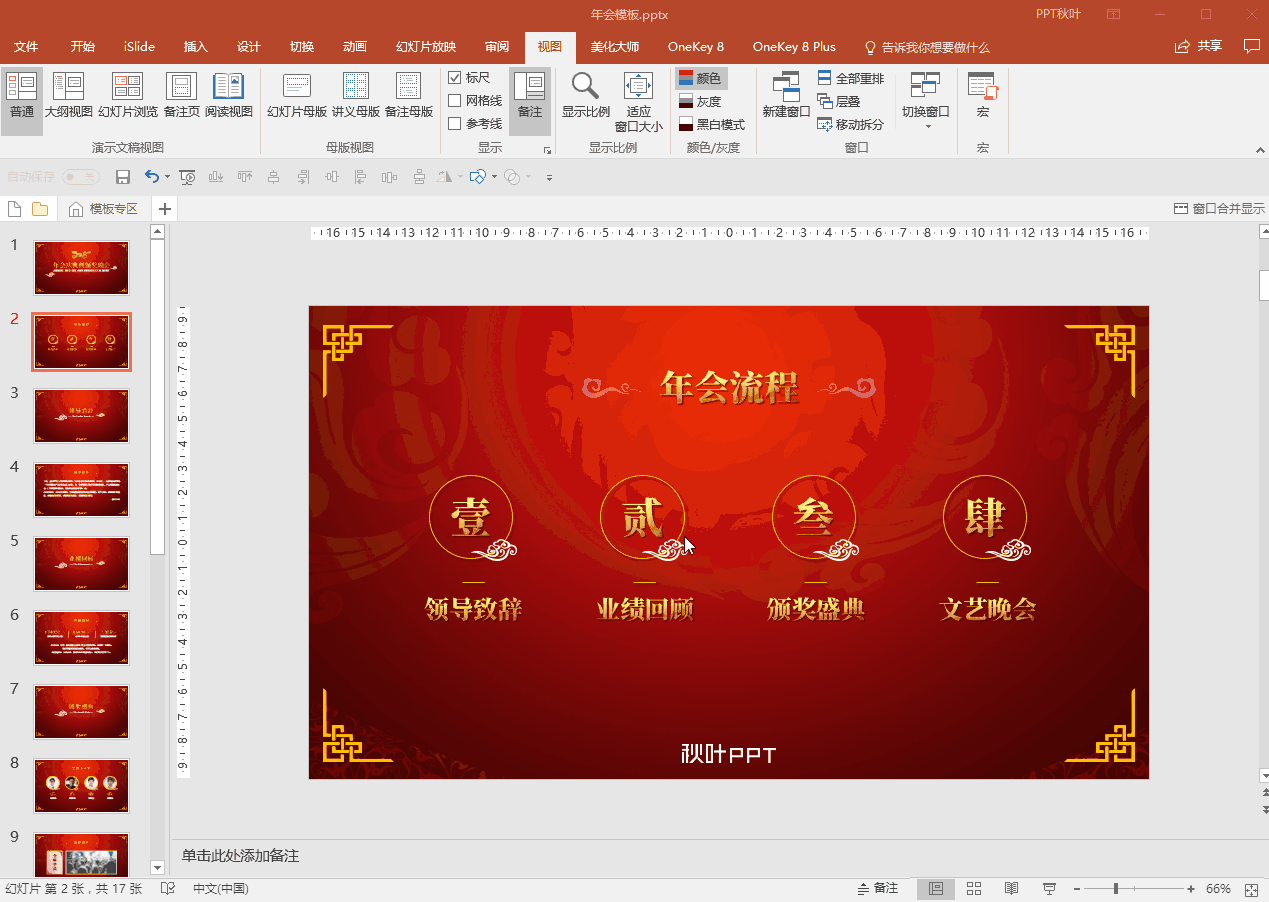Open ribbon display options in title bar

click(1113, 14)
